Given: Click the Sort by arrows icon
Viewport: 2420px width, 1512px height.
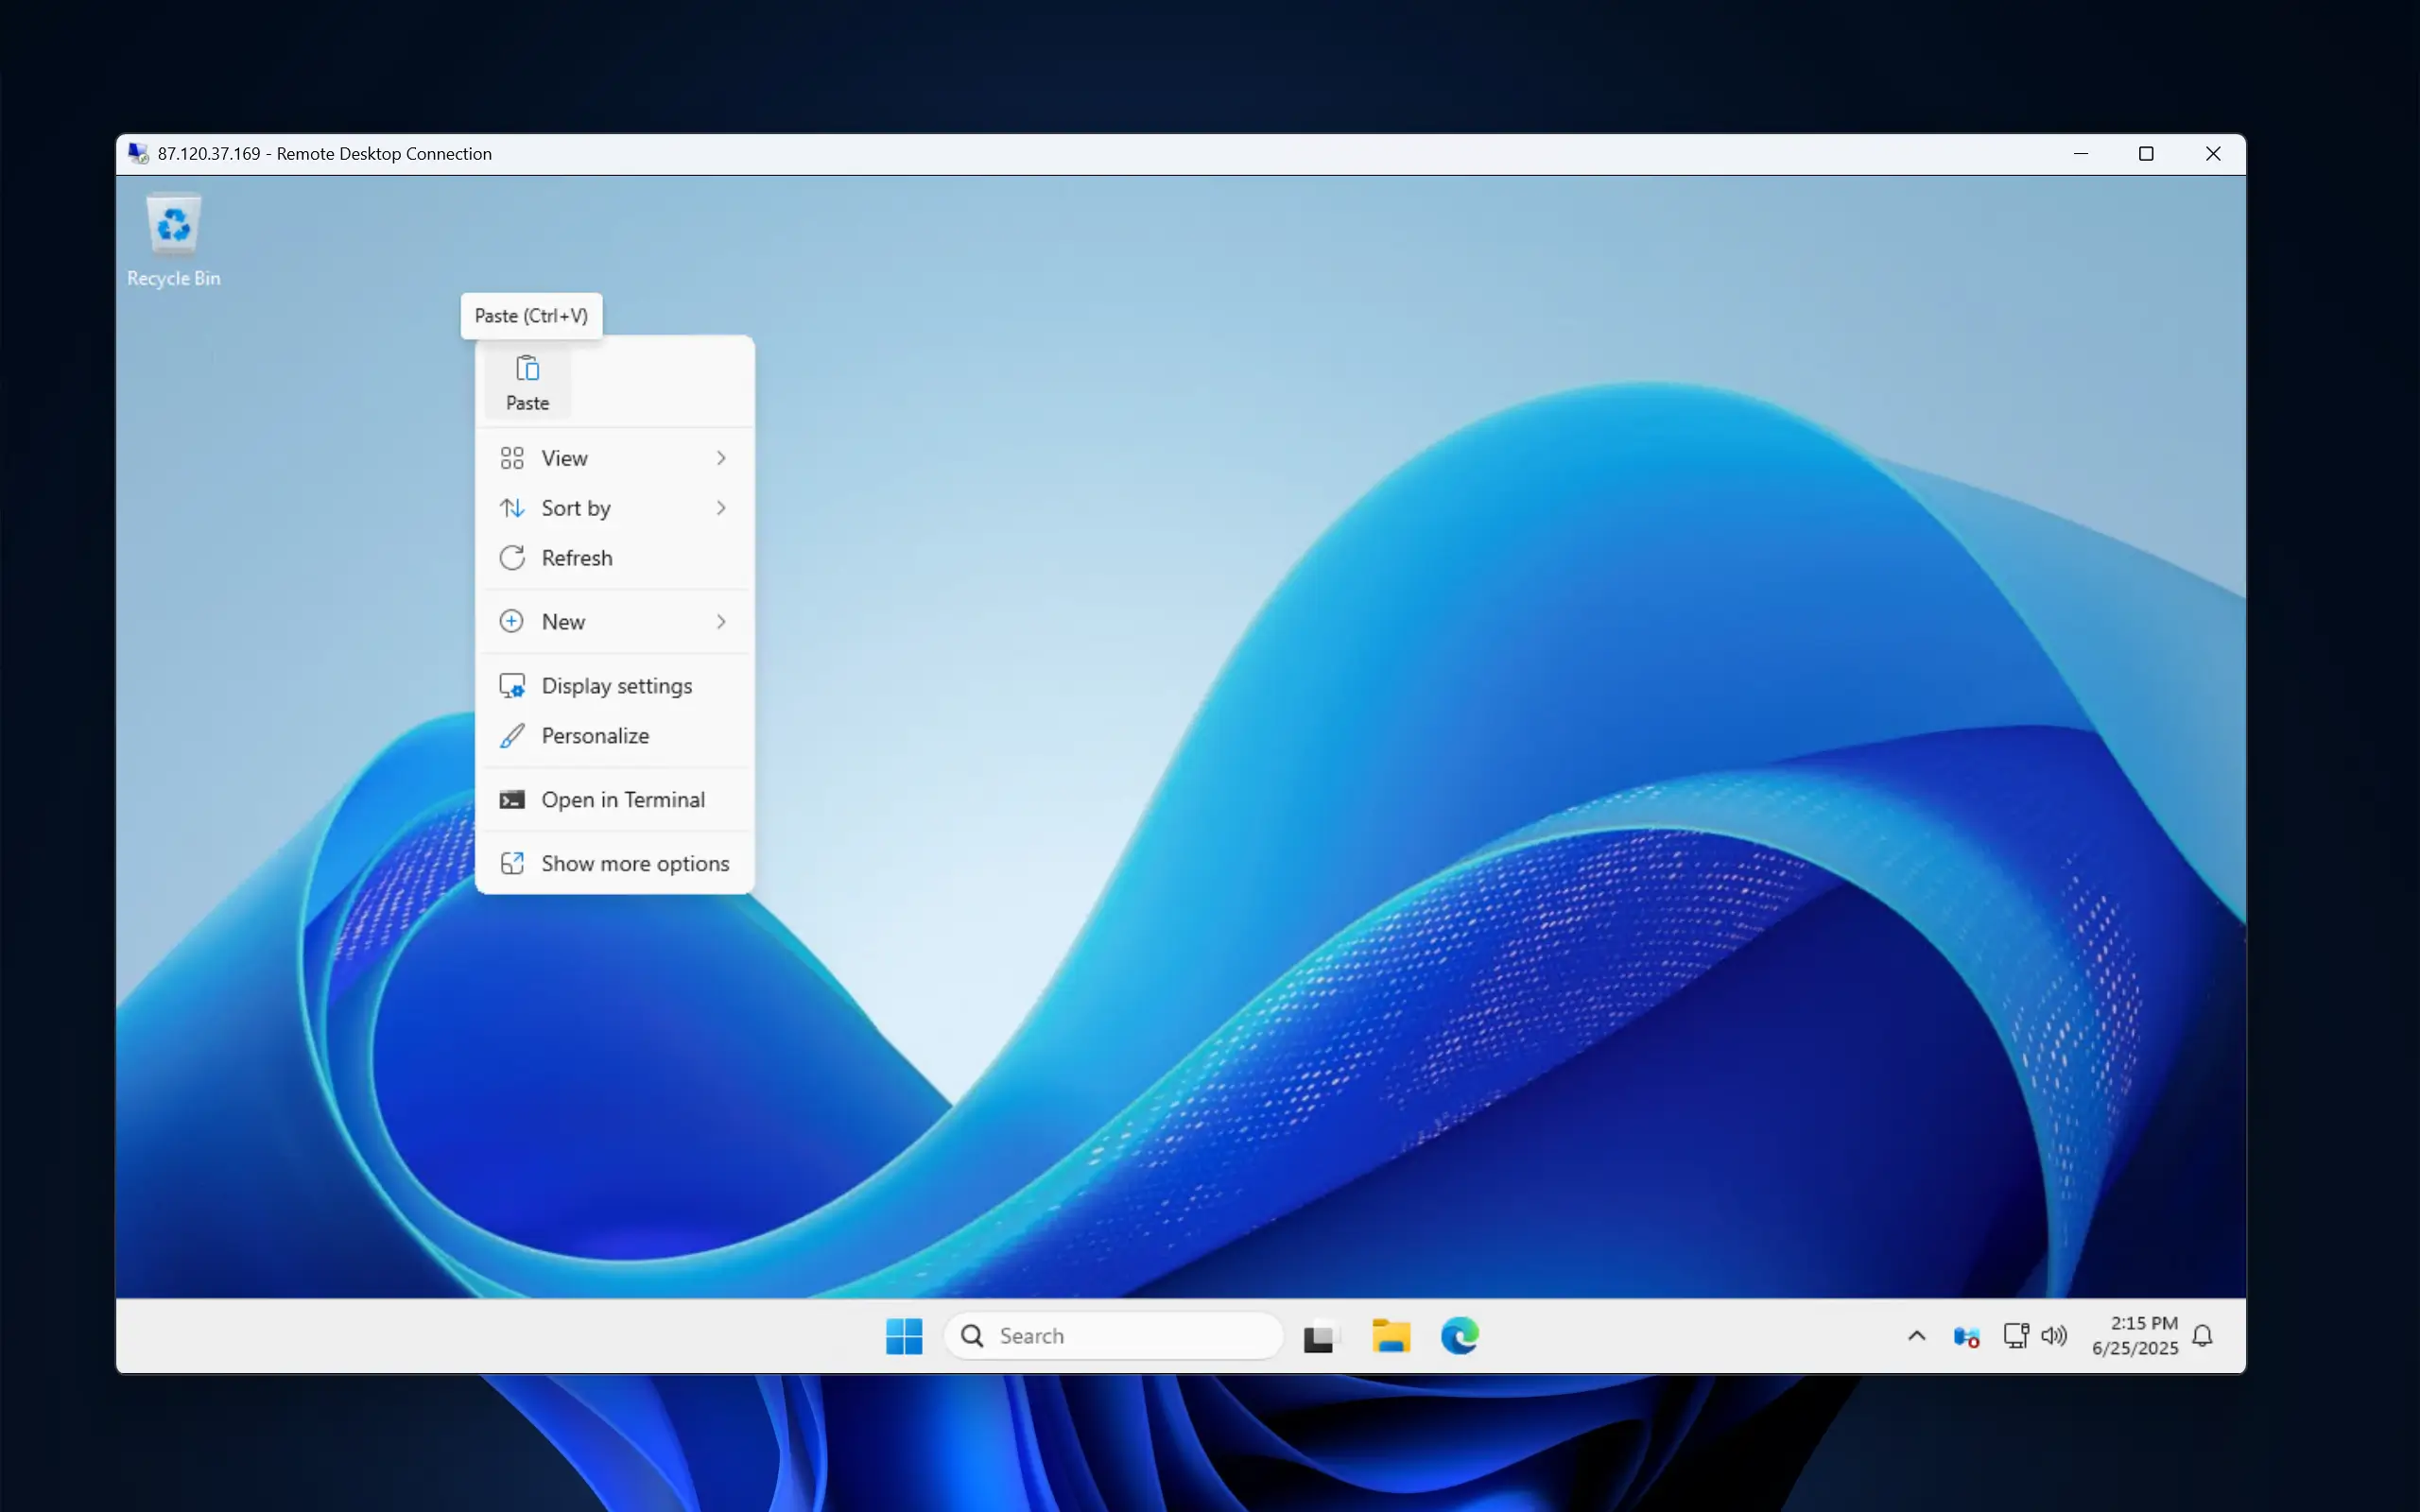Looking at the screenshot, I should point(512,508).
